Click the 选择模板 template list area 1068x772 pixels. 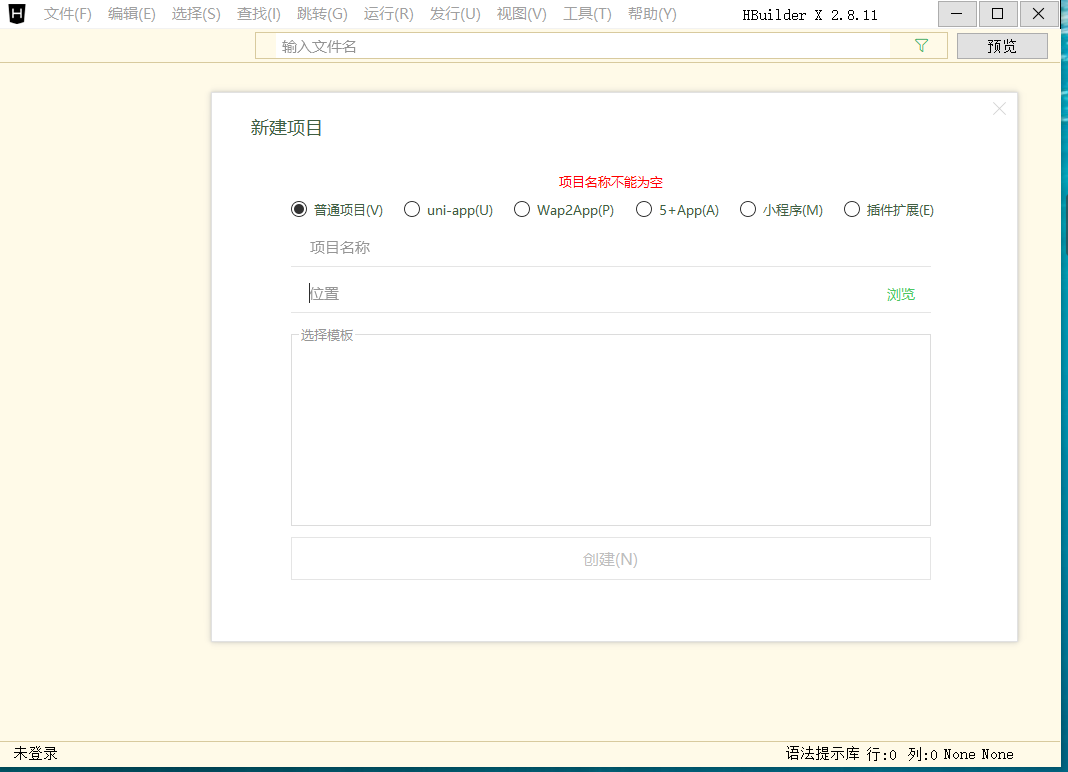(610, 430)
